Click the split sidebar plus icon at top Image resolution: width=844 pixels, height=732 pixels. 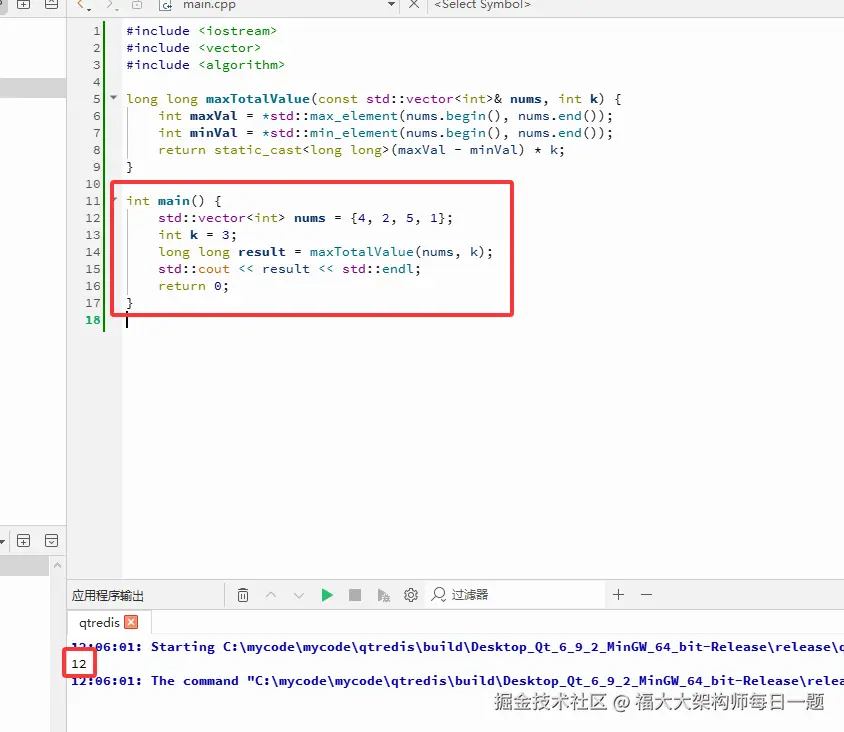tap(23, 4)
